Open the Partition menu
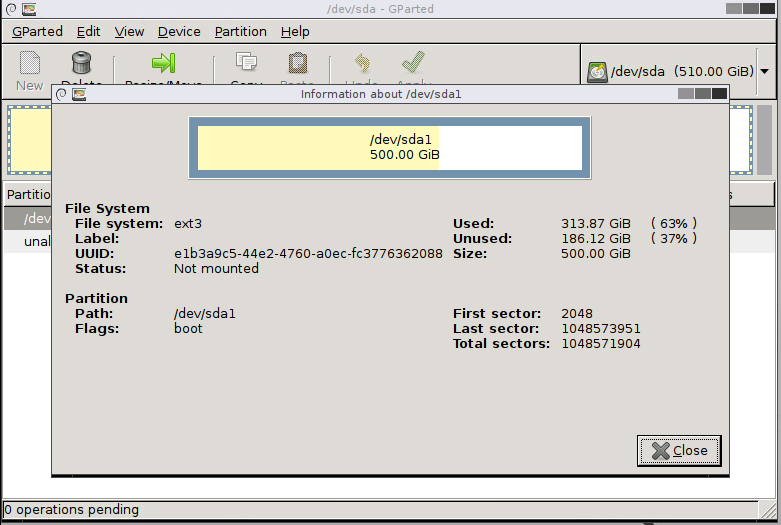This screenshot has width=781, height=525. tap(240, 31)
